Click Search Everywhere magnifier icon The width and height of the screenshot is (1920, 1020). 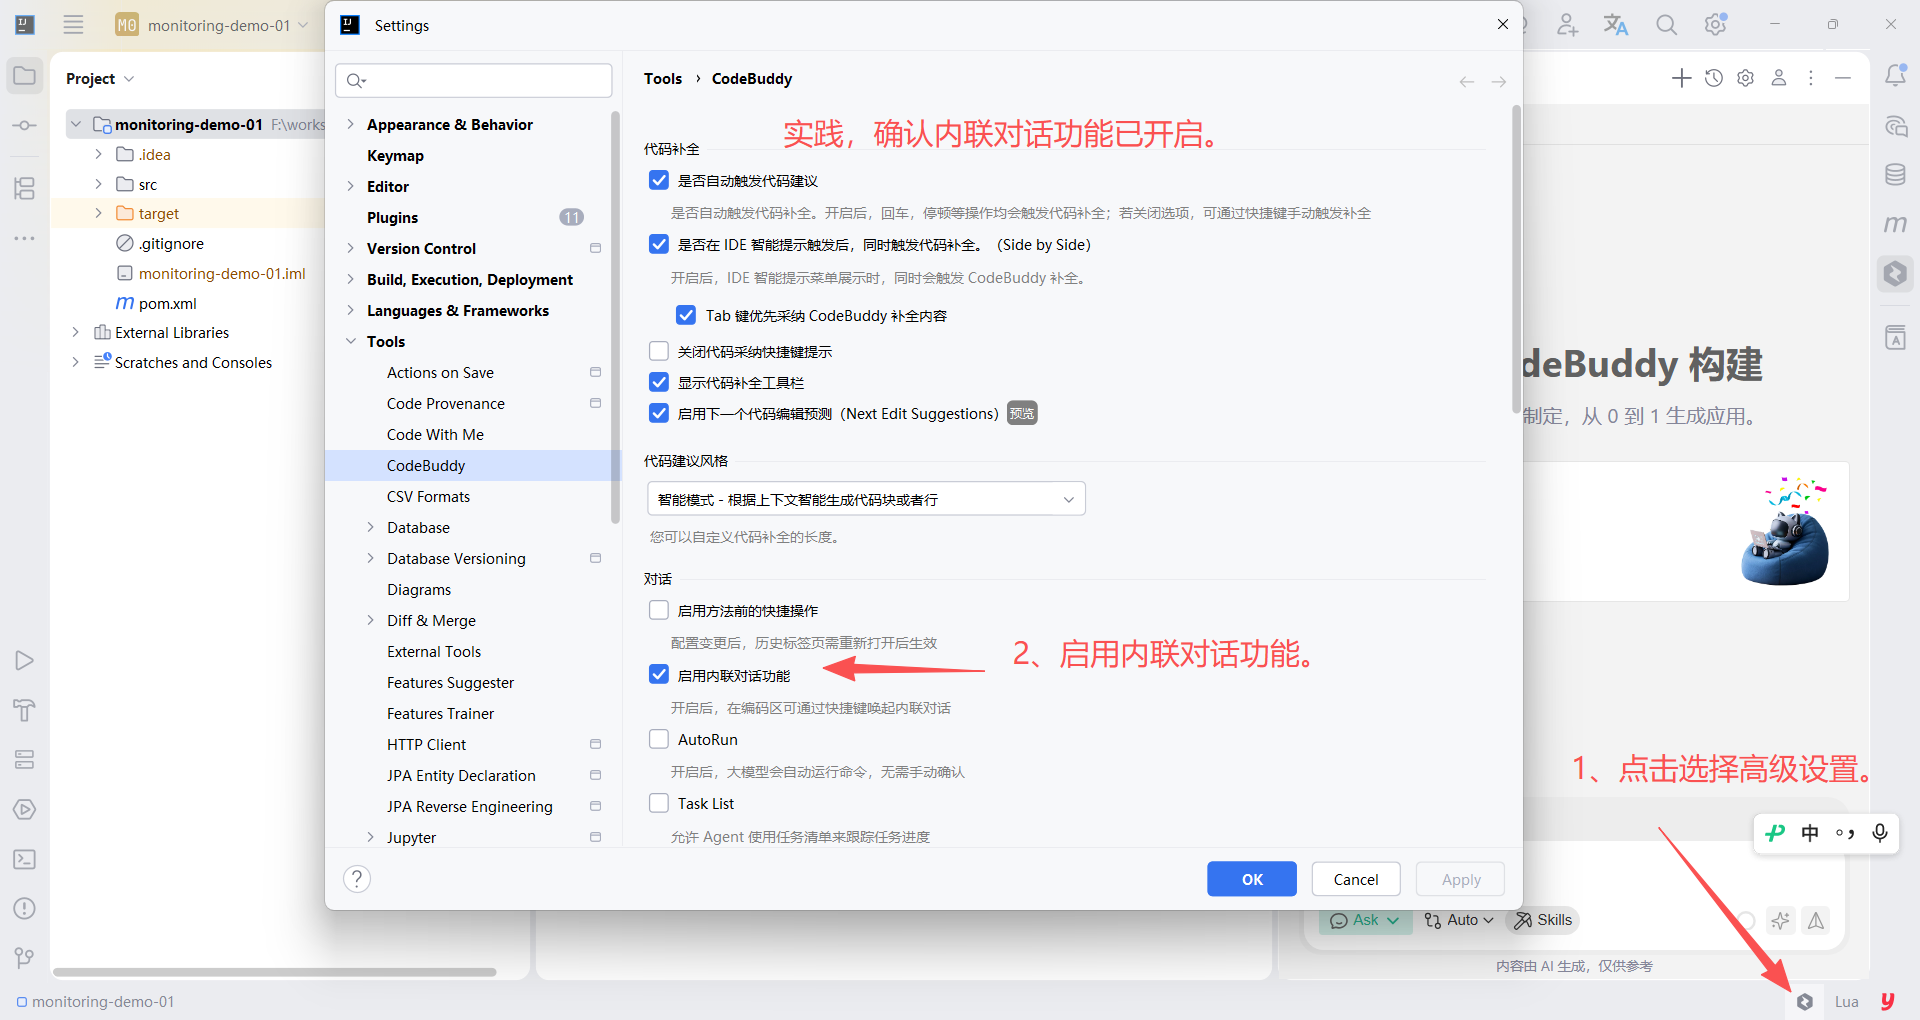pyautogui.click(x=1666, y=25)
